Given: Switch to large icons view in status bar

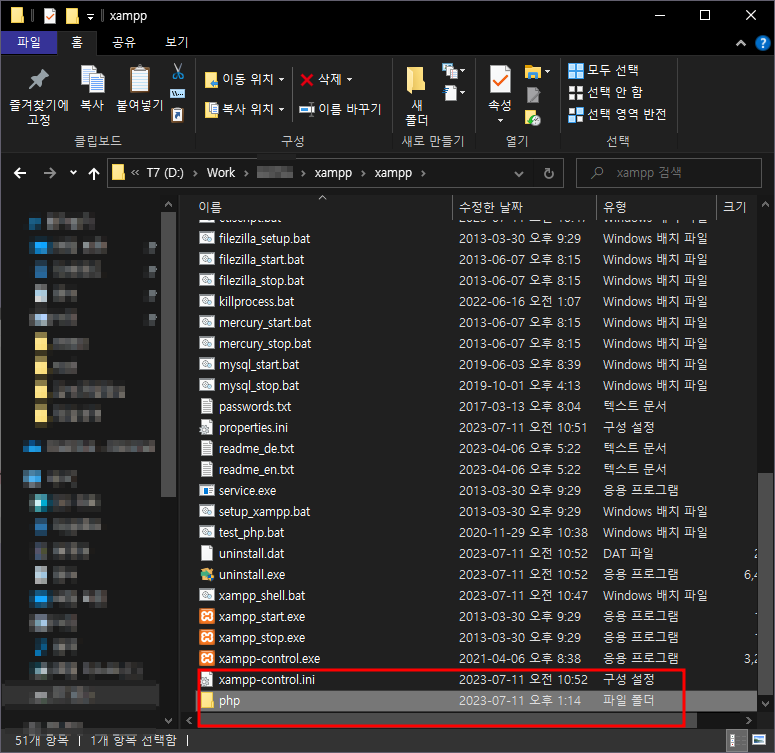Looking at the screenshot, I should point(759,740).
